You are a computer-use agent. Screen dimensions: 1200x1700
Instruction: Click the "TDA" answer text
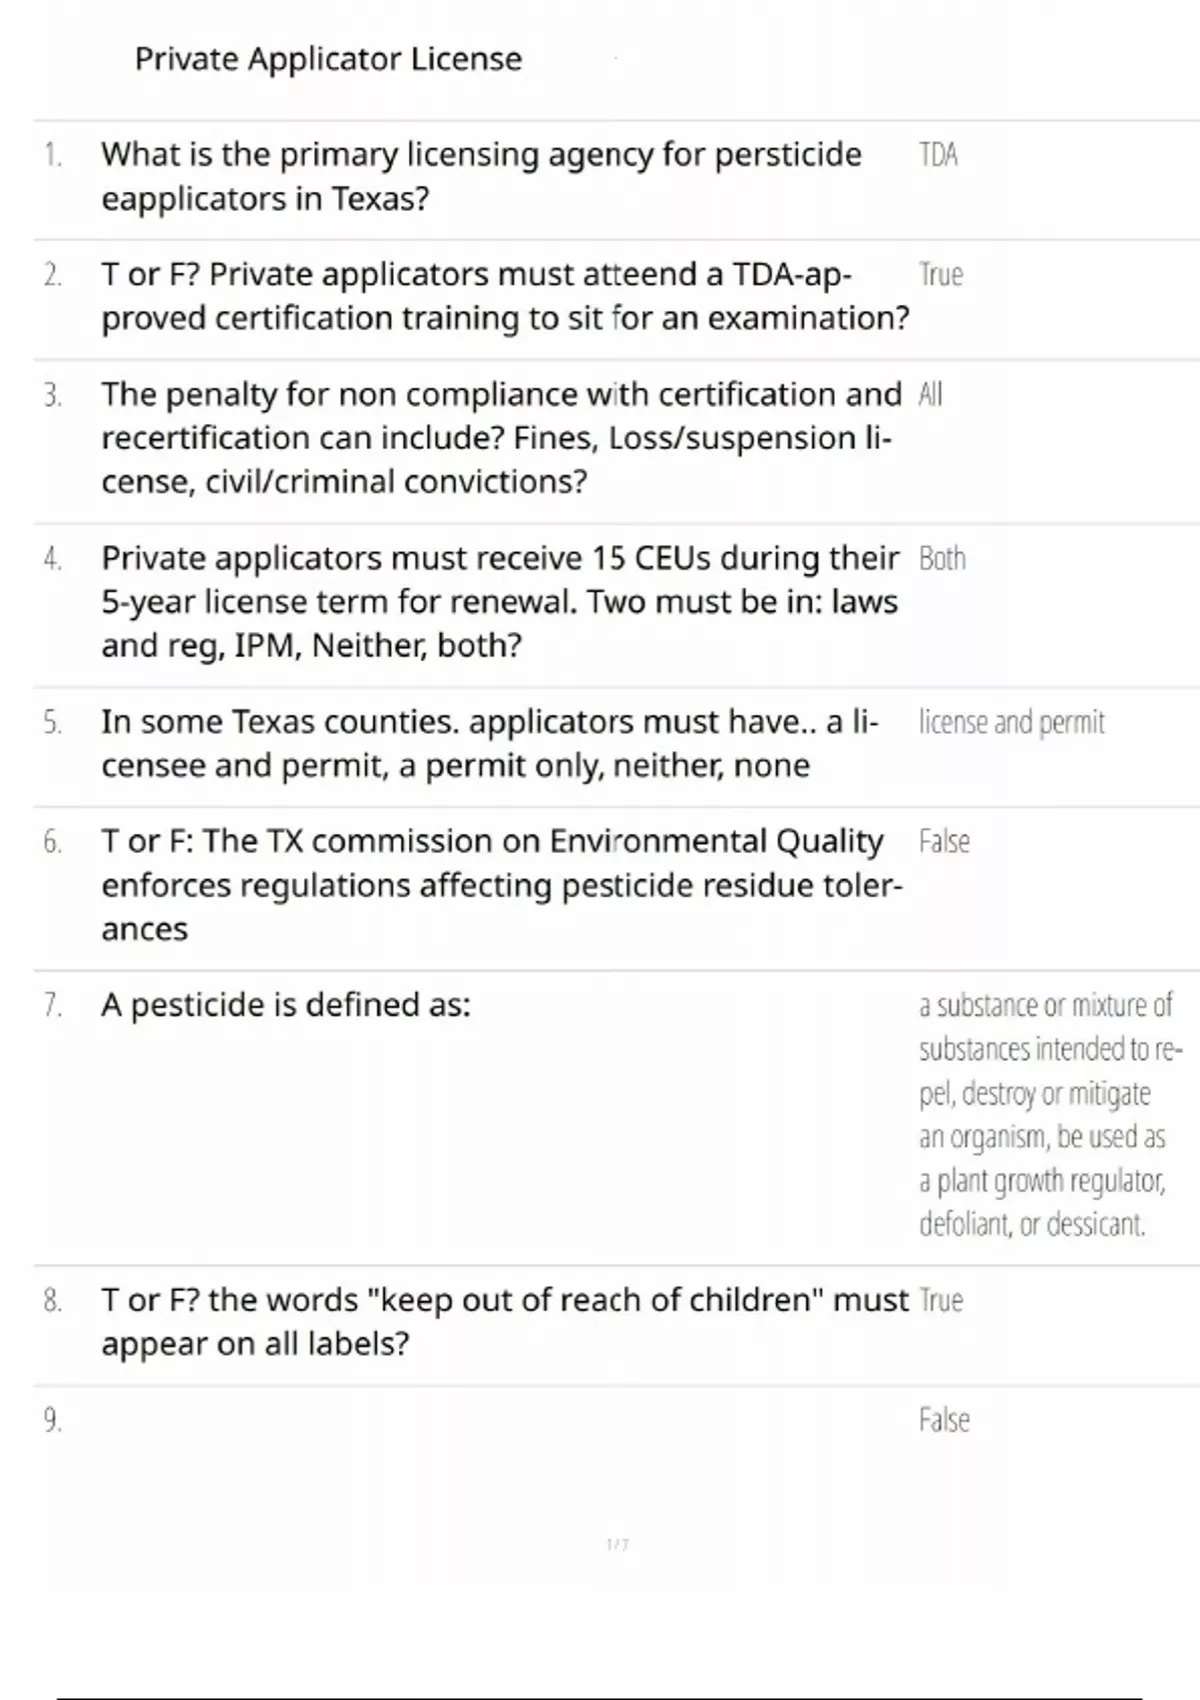click(938, 155)
